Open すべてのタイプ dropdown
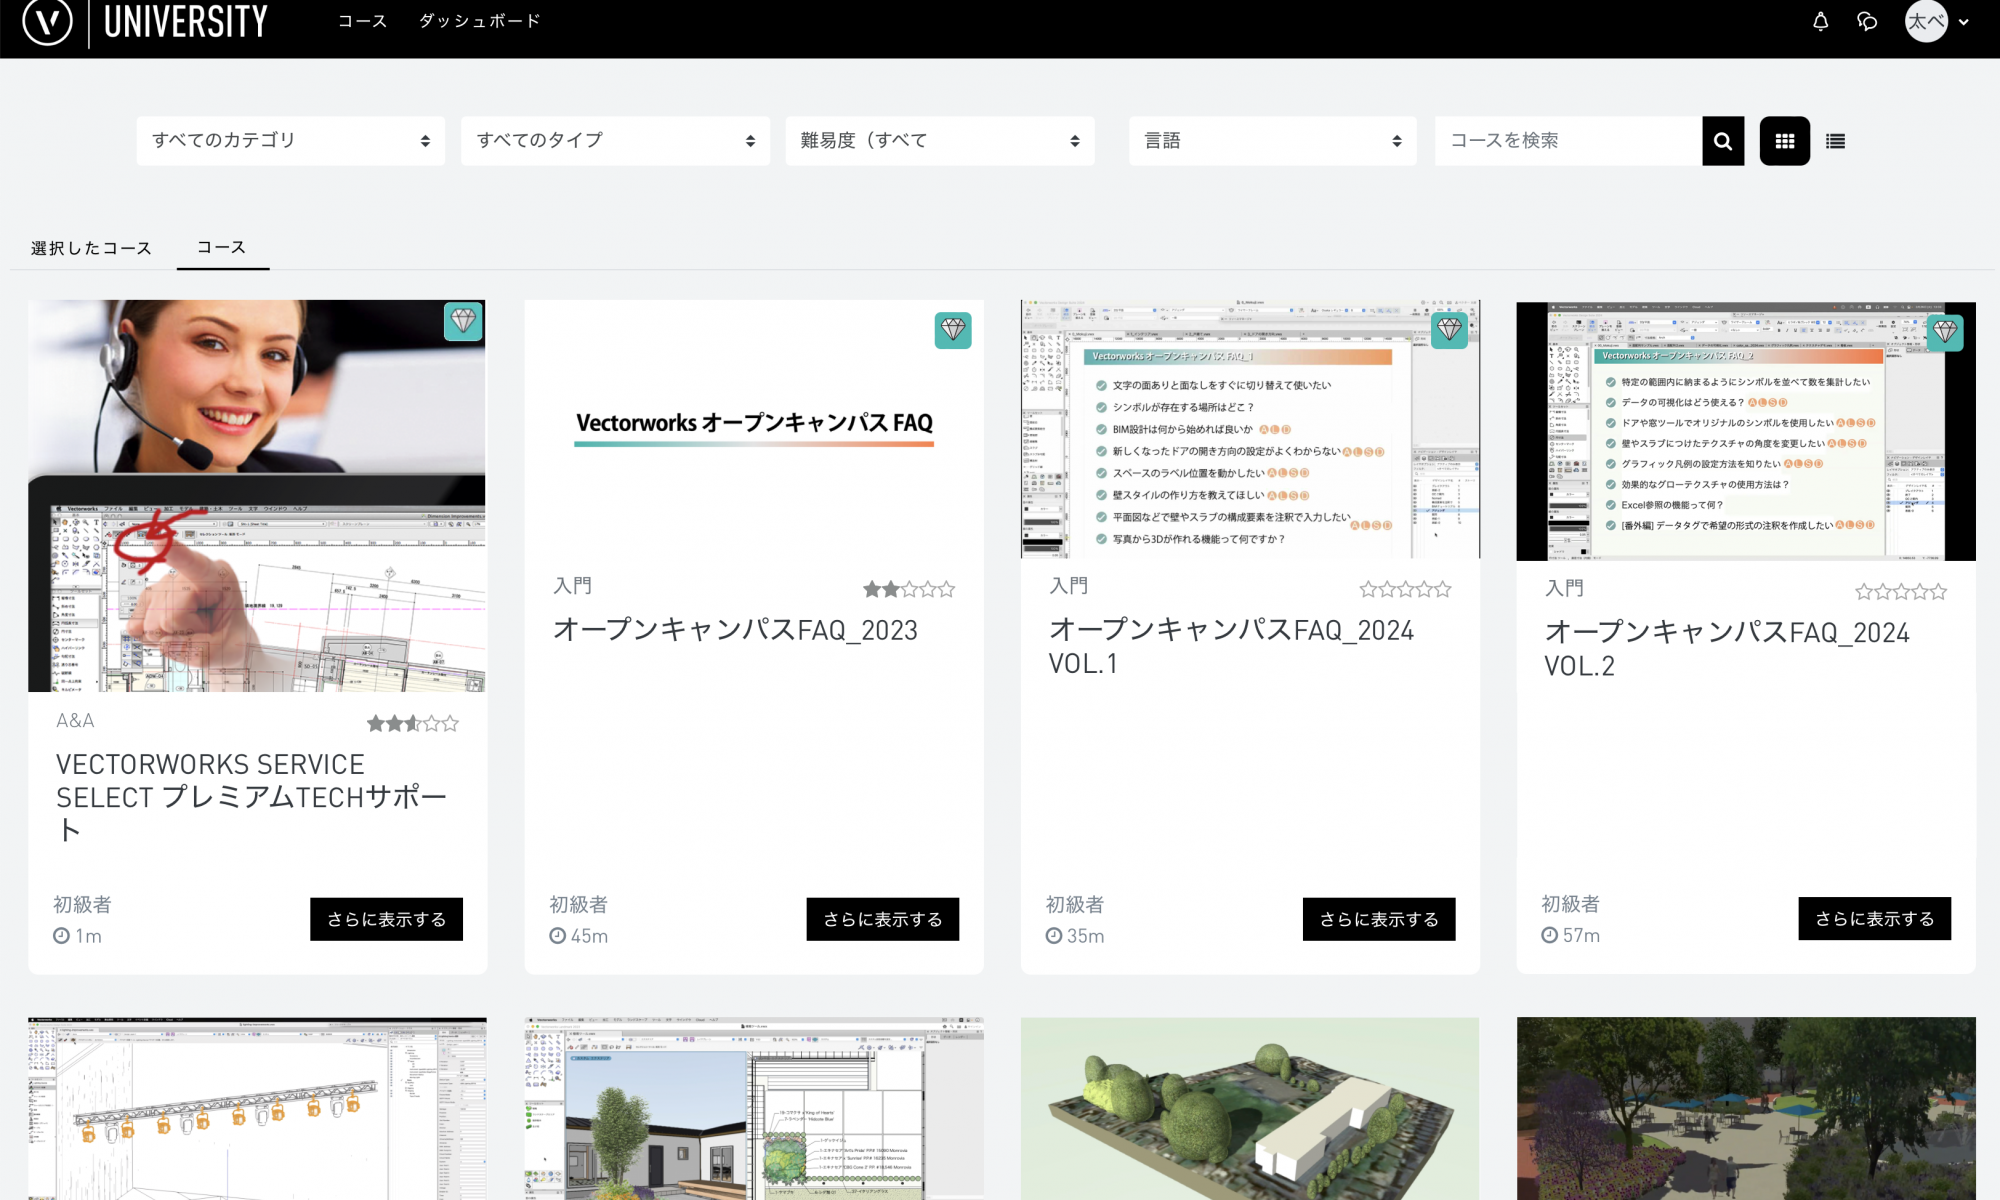 (x=615, y=141)
